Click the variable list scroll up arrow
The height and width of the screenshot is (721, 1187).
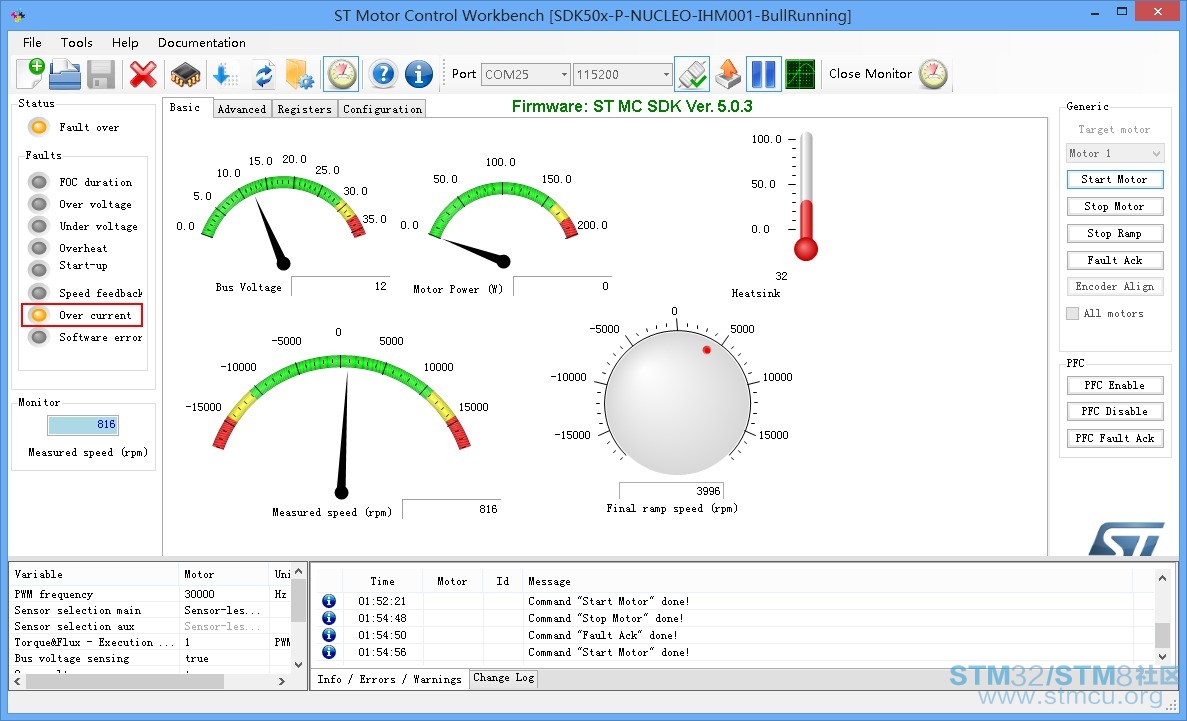(298, 572)
